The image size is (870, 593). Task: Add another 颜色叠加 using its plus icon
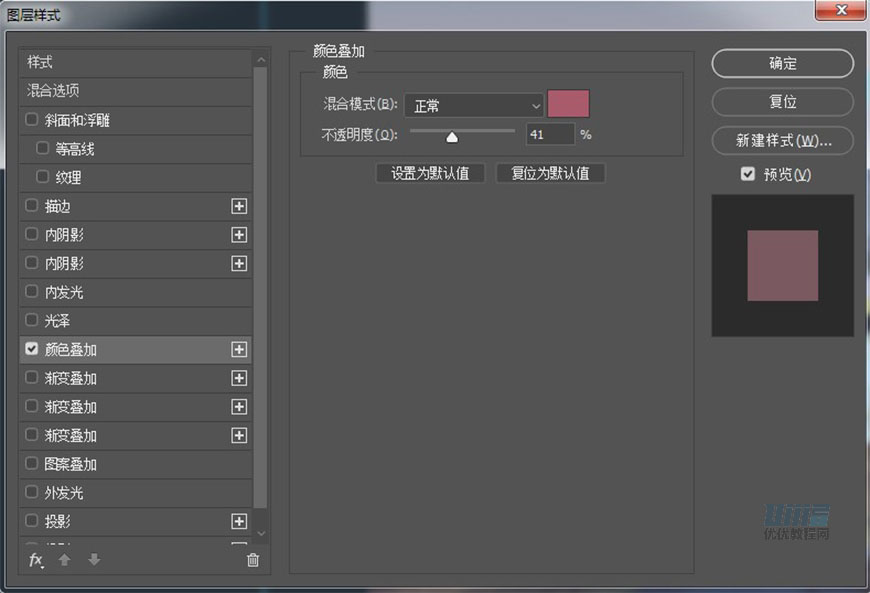click(x=239, y=350)
